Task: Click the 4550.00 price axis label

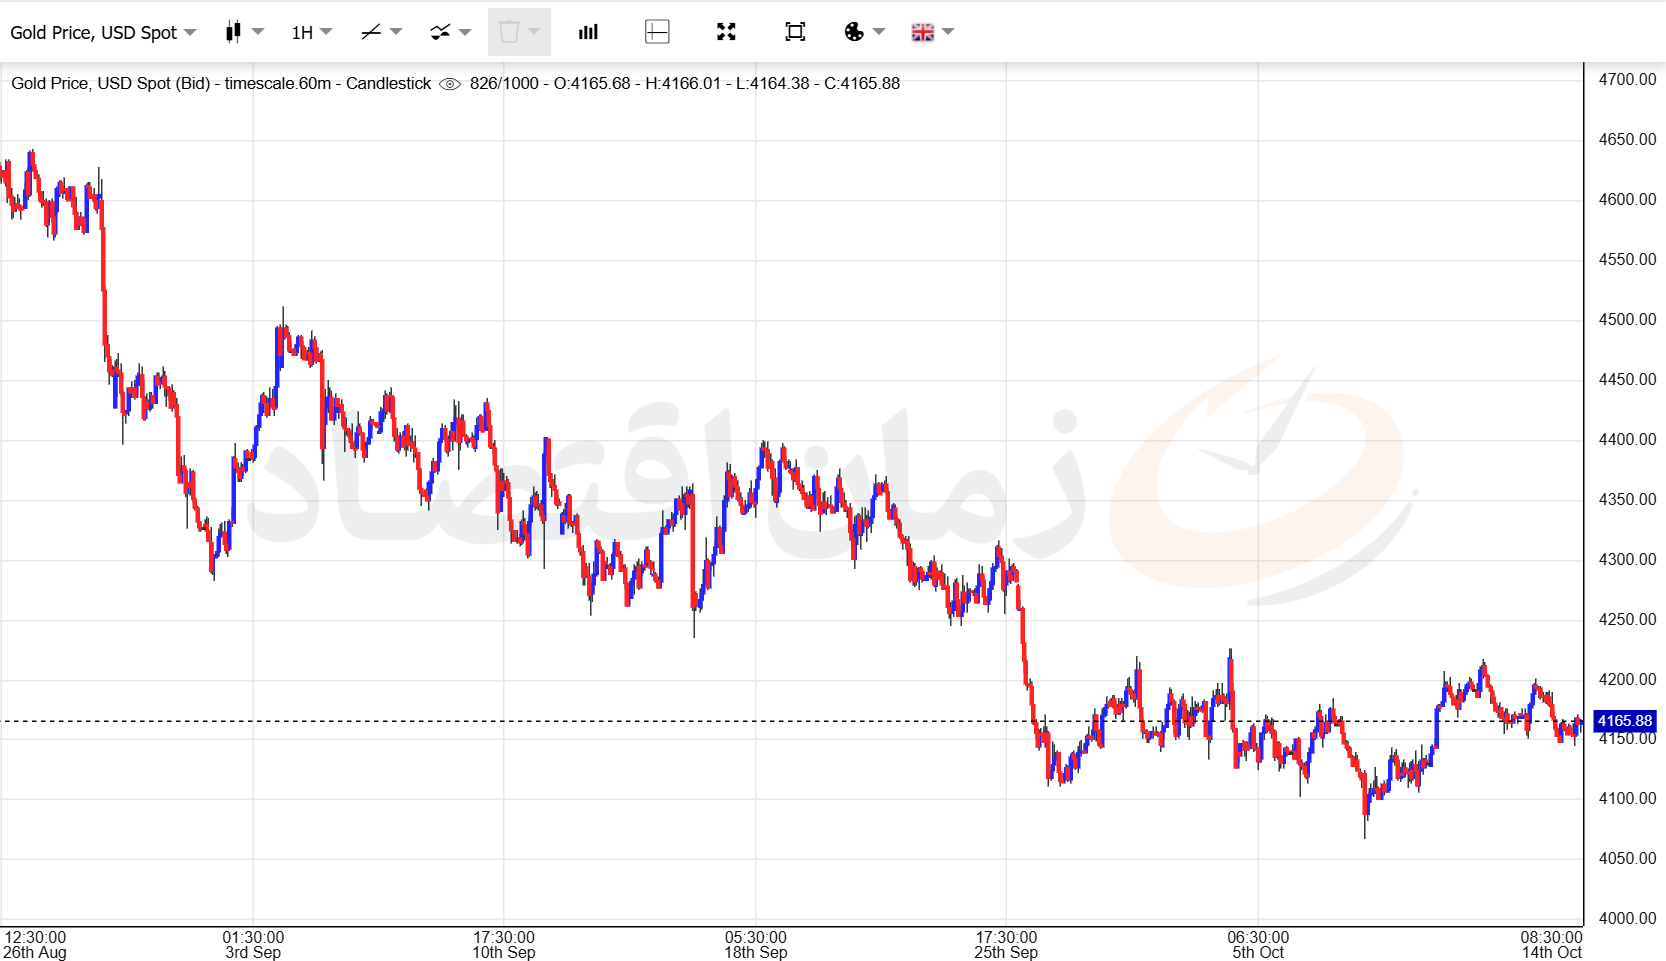Action: (x=1627, y=259)
